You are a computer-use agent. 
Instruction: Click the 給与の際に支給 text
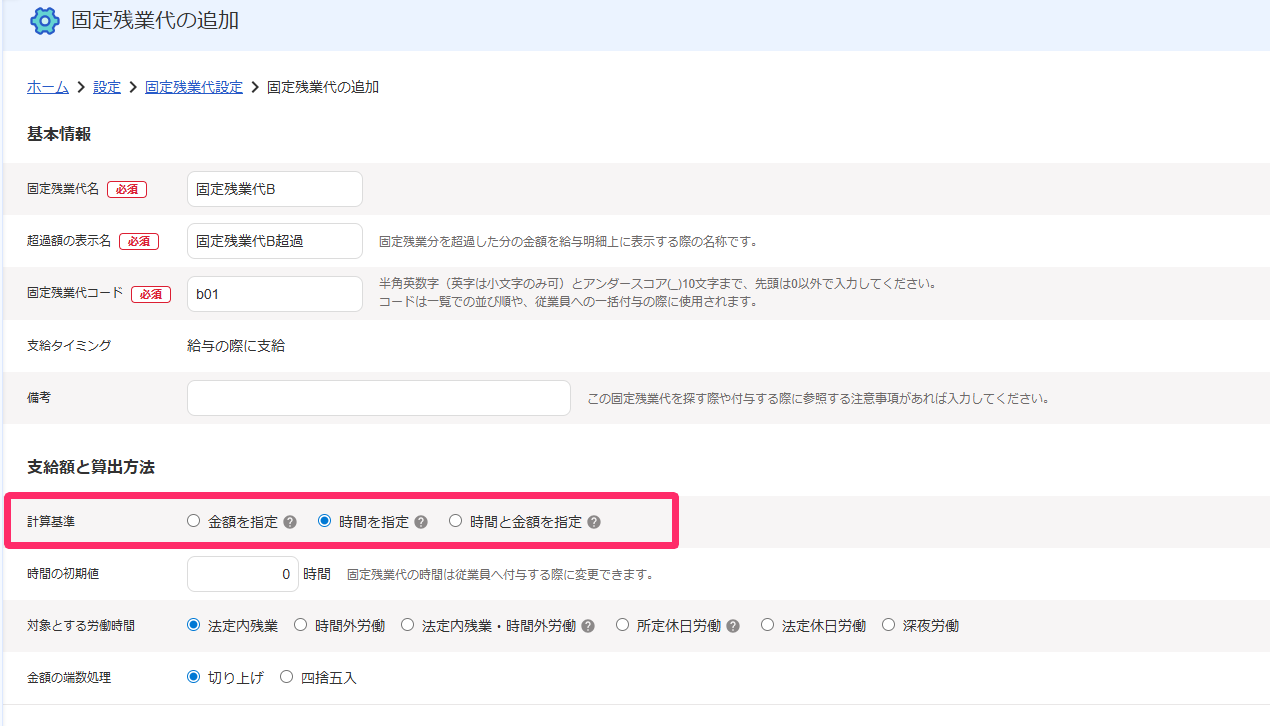click(236, 346)
